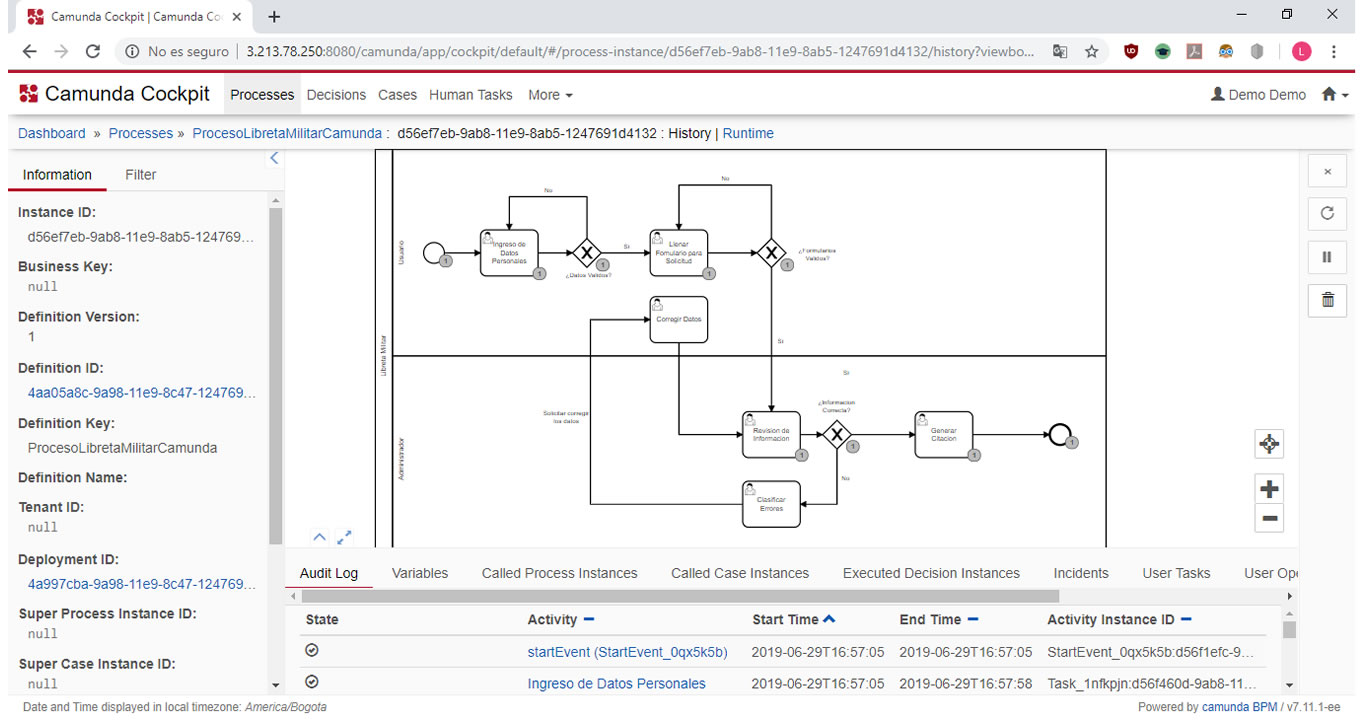Open the home dropdown menu icon
The image size is (1370, 720).
[x=1335, y=94]
